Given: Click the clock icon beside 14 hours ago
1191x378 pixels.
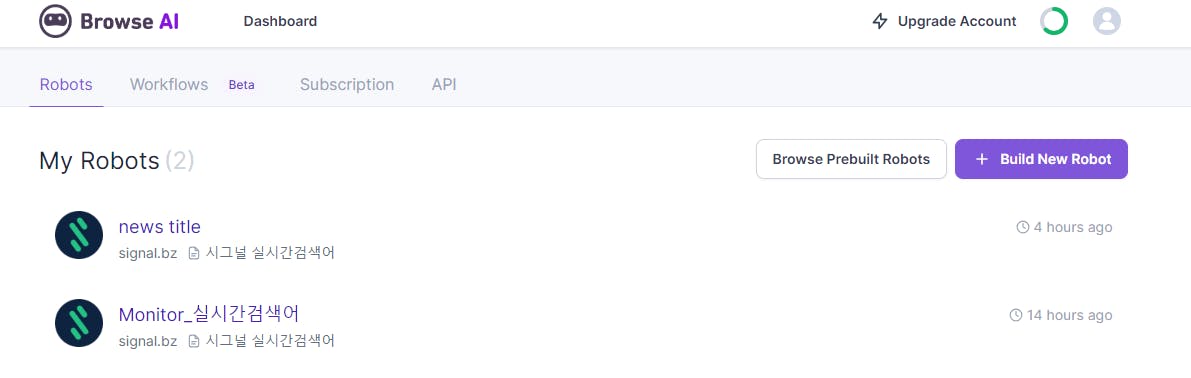Looking at the screenshot, I should tap(1016, 315).
